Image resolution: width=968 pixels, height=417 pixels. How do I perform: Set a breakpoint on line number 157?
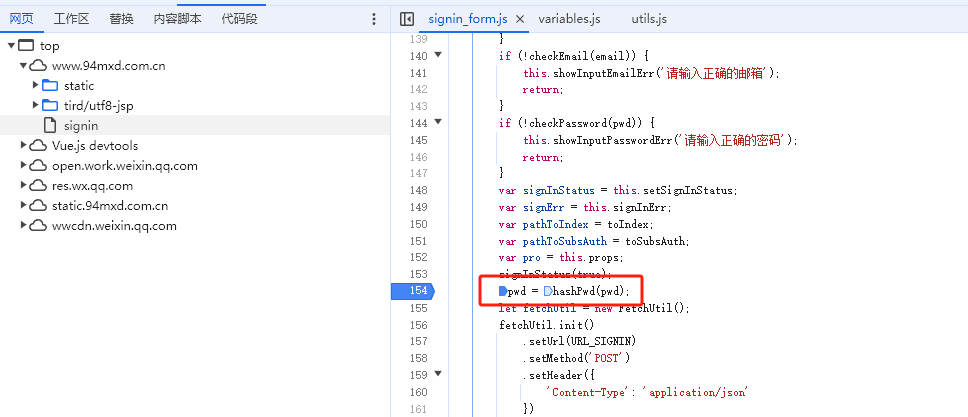pos(419,341)
